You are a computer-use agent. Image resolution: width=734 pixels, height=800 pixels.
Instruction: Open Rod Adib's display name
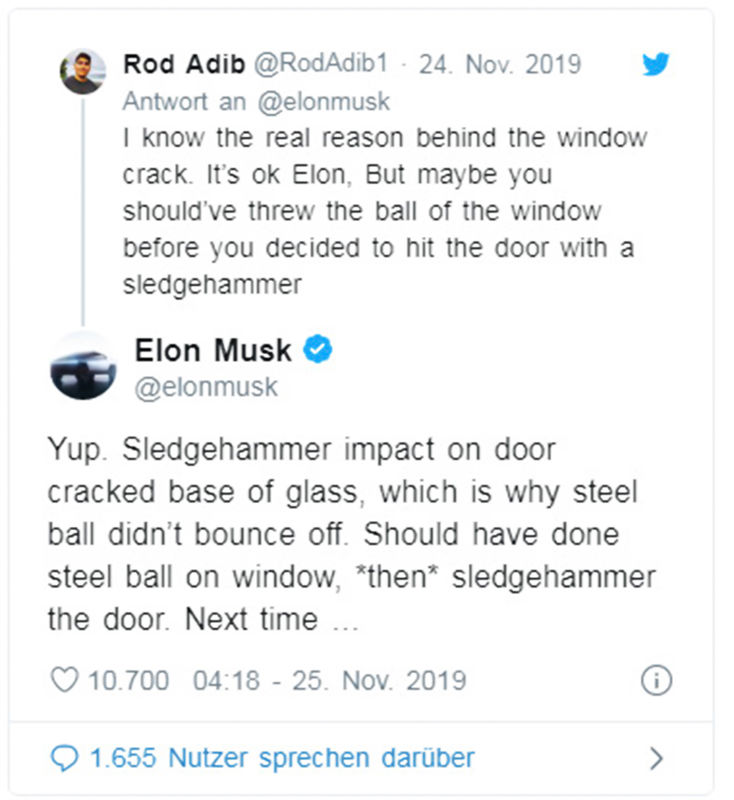click(x=184, y=64)
